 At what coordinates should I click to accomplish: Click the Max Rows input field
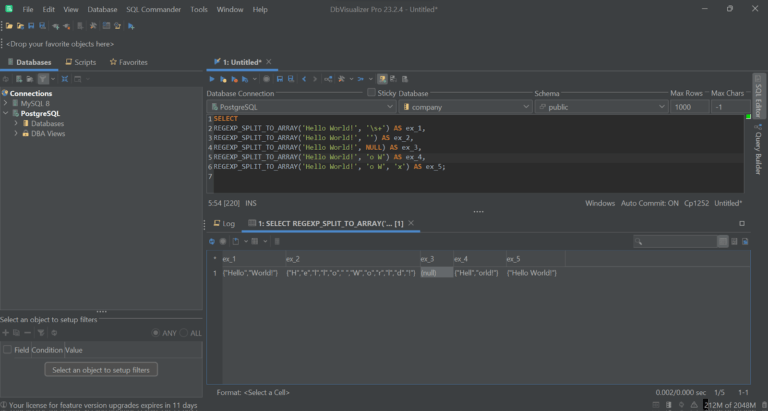point(690,107)
